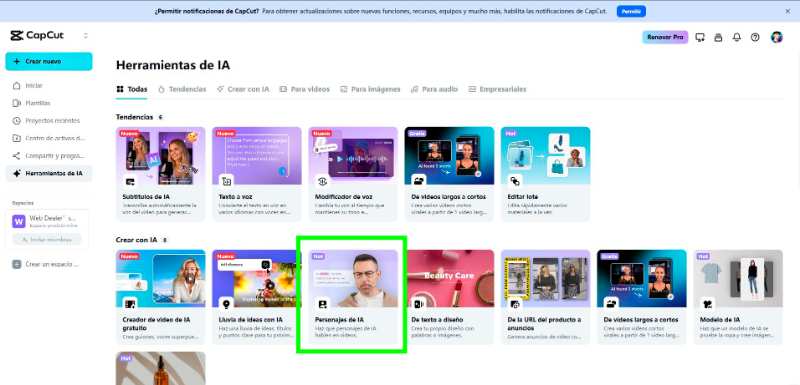
Task: Open Creador de video de IA gratuito card
Action: pos(161,297)
